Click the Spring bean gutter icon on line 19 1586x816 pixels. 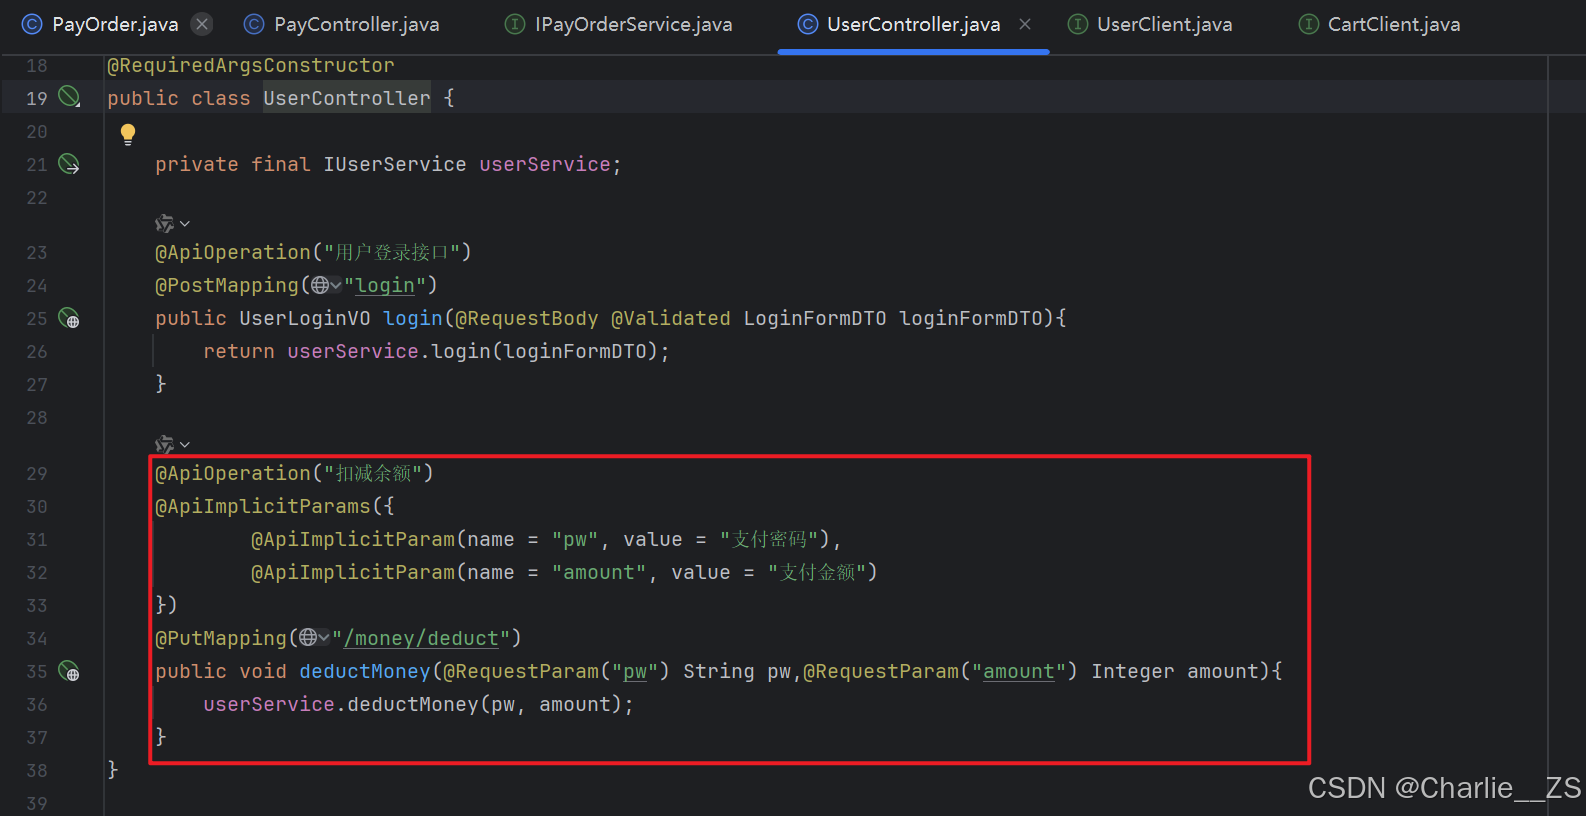(x=69, y=97)
